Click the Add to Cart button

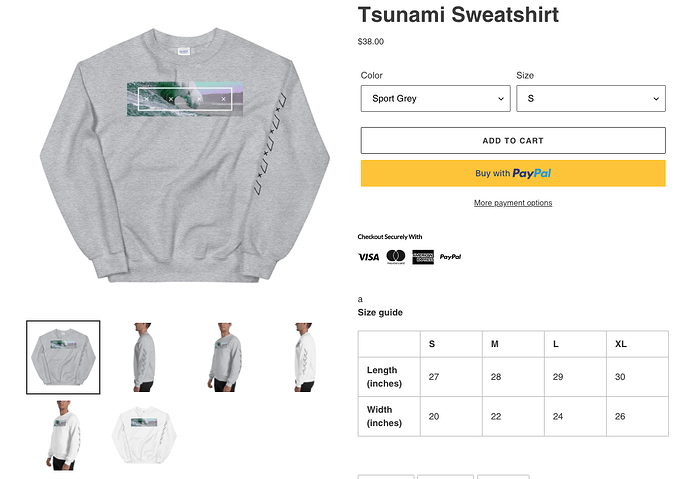[513, 141]
